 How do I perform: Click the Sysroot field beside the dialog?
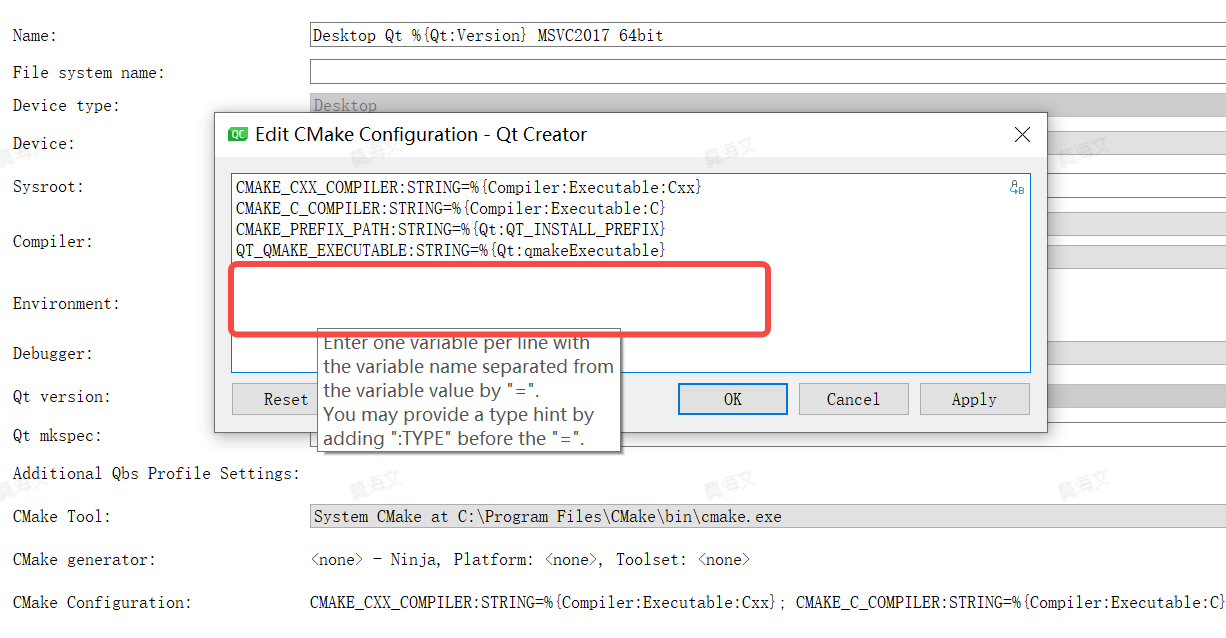point(1136,186)
